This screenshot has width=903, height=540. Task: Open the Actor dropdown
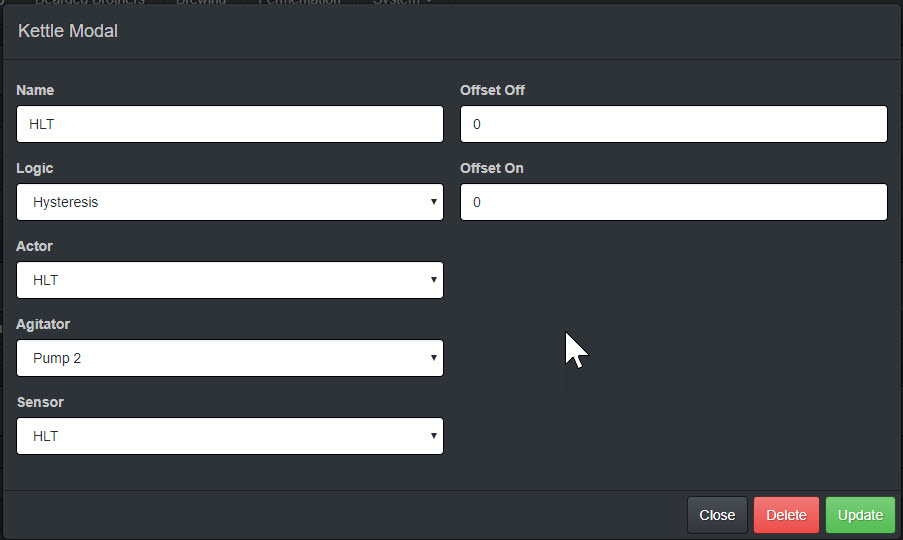230,280
